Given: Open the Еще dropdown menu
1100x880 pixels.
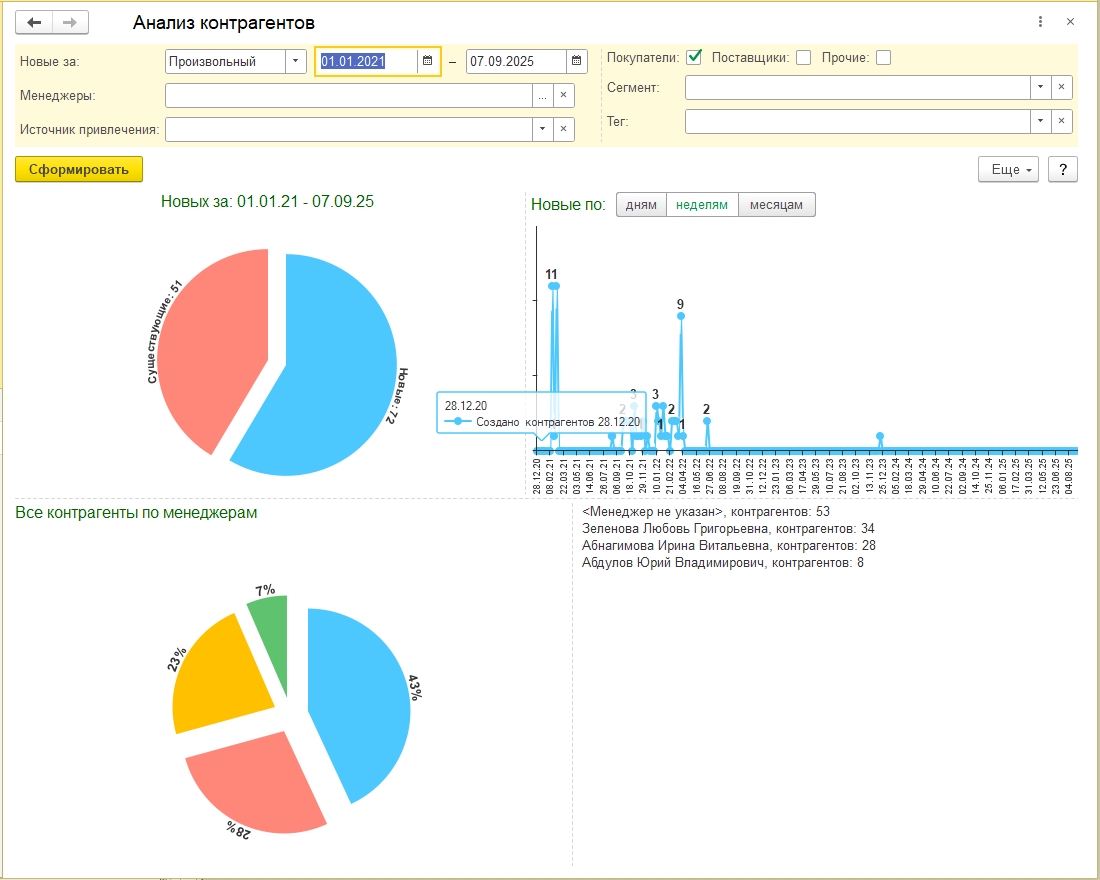Looking at the screenshot, I should 1008,169.
